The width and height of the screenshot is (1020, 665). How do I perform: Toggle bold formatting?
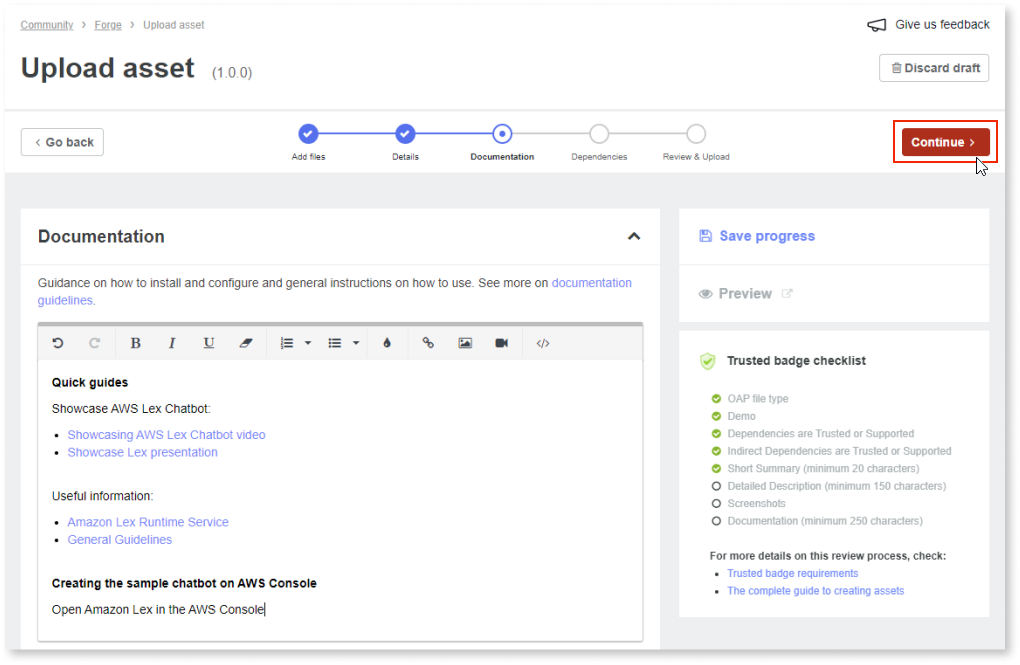135,343
